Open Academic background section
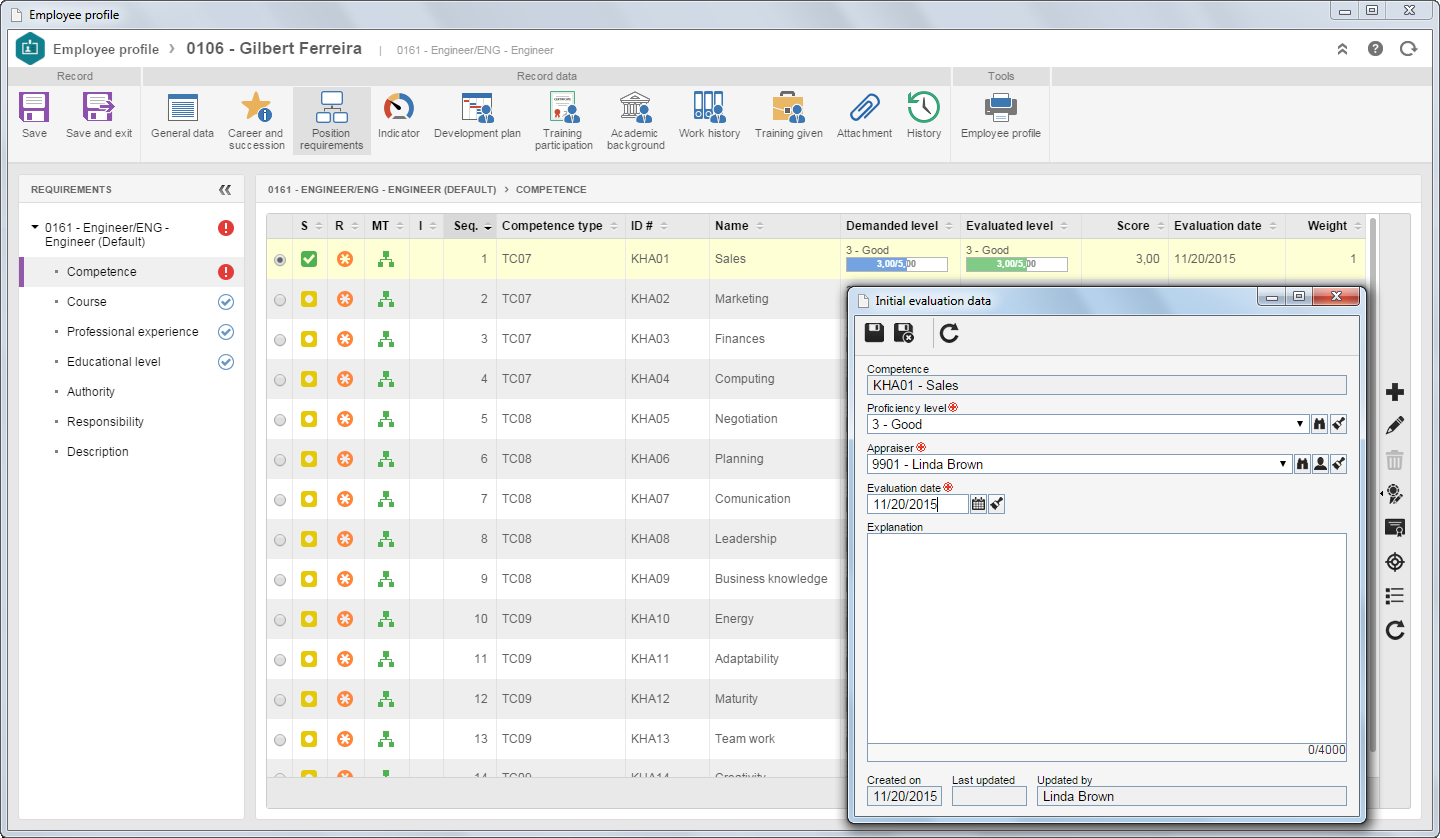The image size is (1440, 838). click(x=635, y=107)
